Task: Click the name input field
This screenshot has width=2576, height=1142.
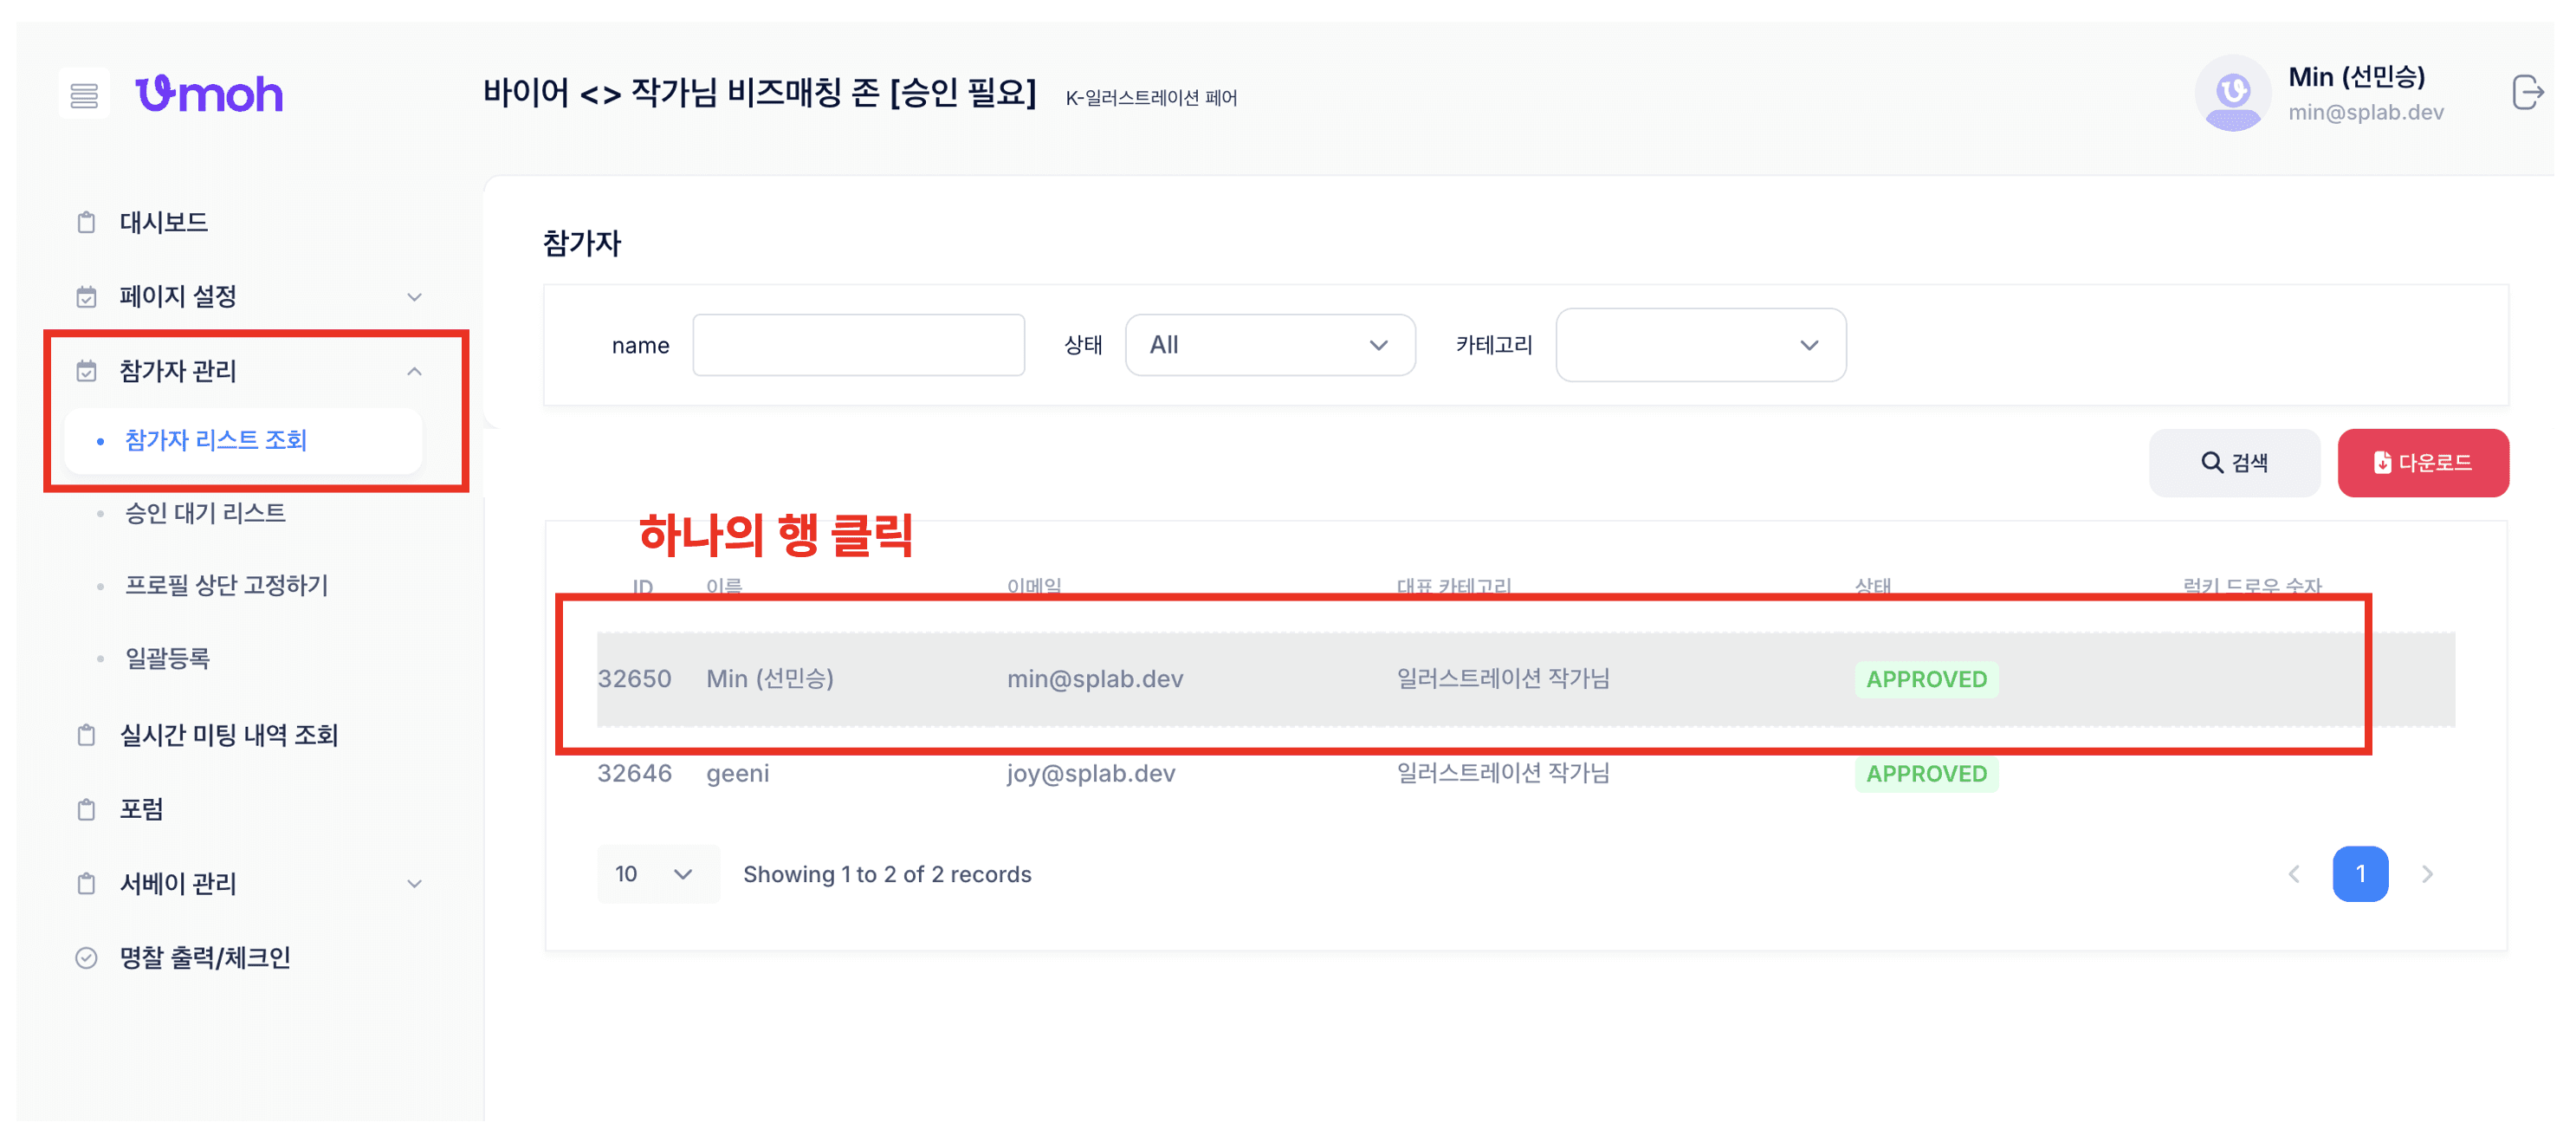Action: [858, 345]
